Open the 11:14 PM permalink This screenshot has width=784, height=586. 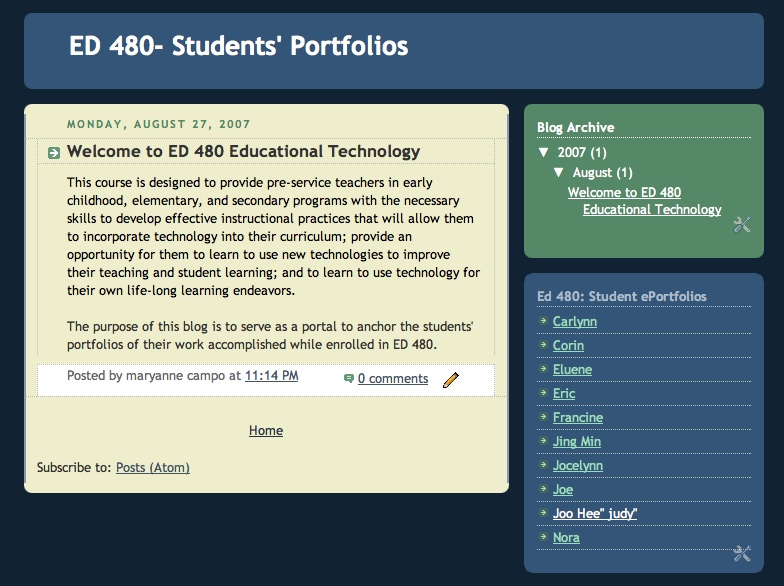pos(271,376)
